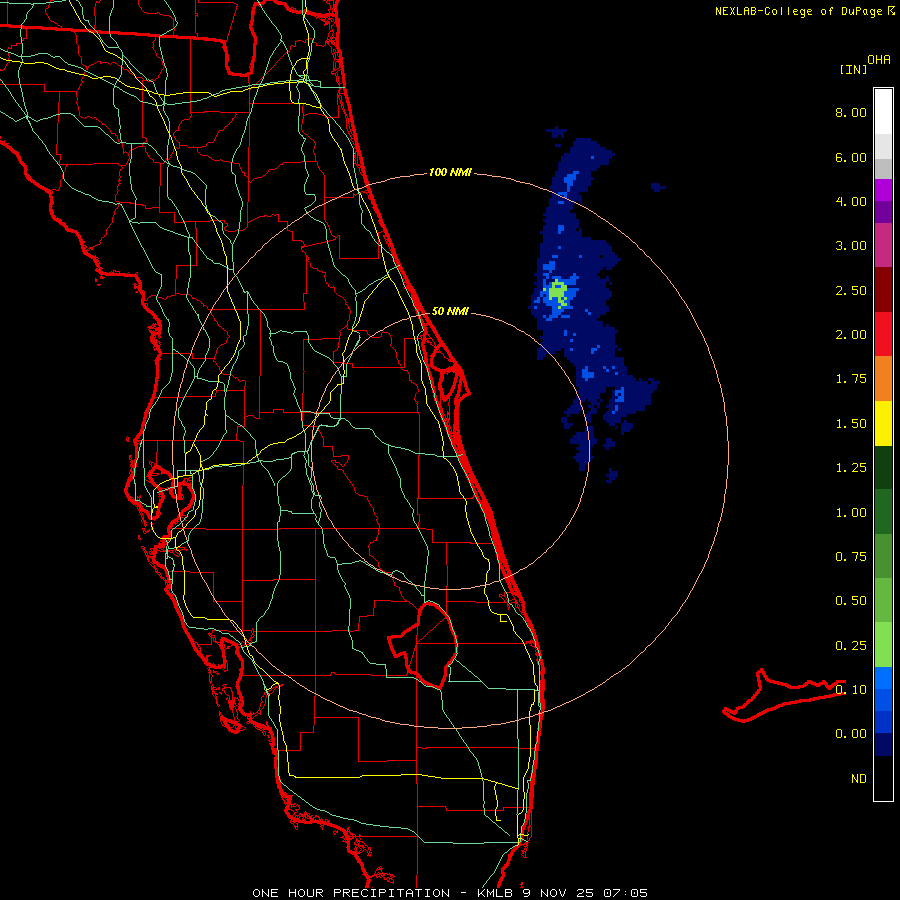Pick the bright magenta legend swatch
Viewport: 900px width, 900px height.
point(883,190)
